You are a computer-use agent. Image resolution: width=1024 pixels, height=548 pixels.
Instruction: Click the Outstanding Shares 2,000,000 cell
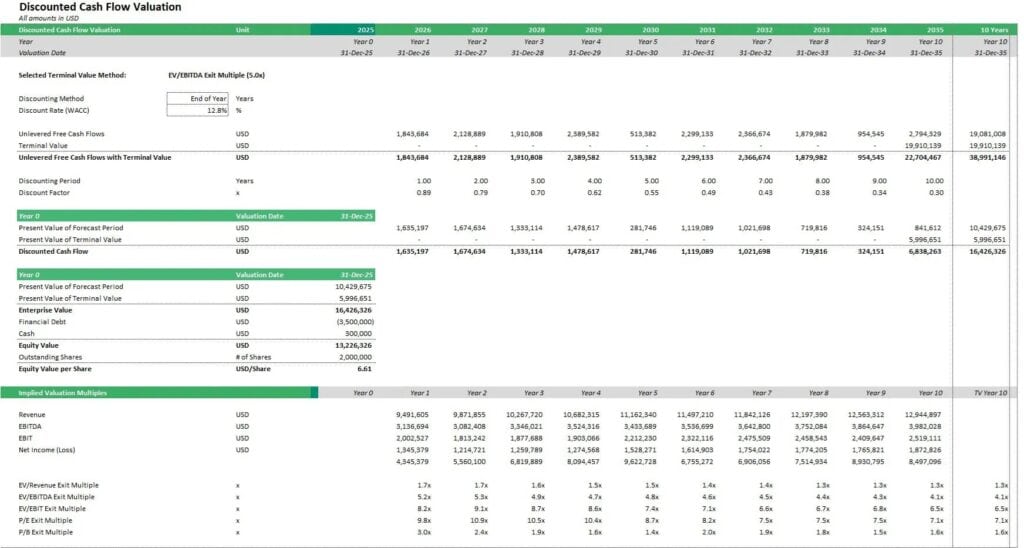(355, 357)
